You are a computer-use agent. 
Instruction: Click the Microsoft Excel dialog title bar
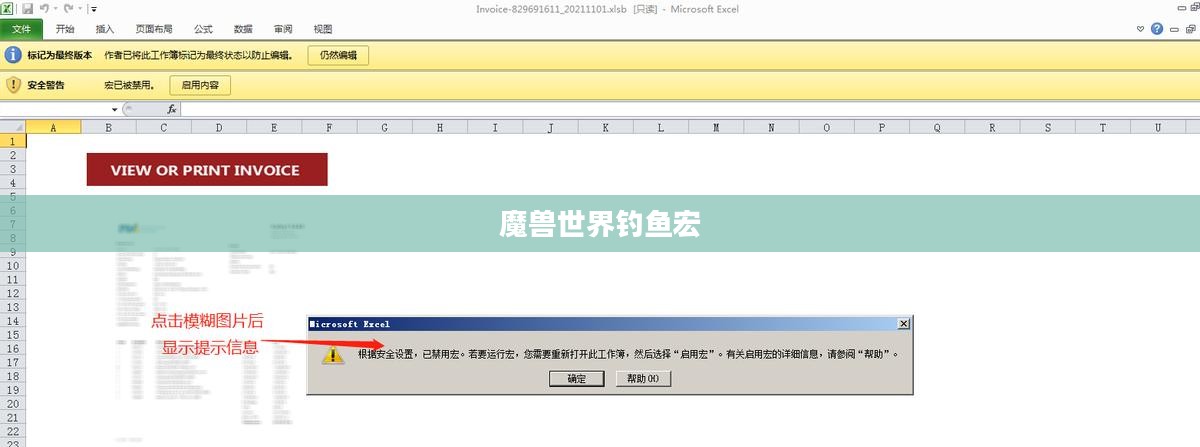(x=610, y=324)
